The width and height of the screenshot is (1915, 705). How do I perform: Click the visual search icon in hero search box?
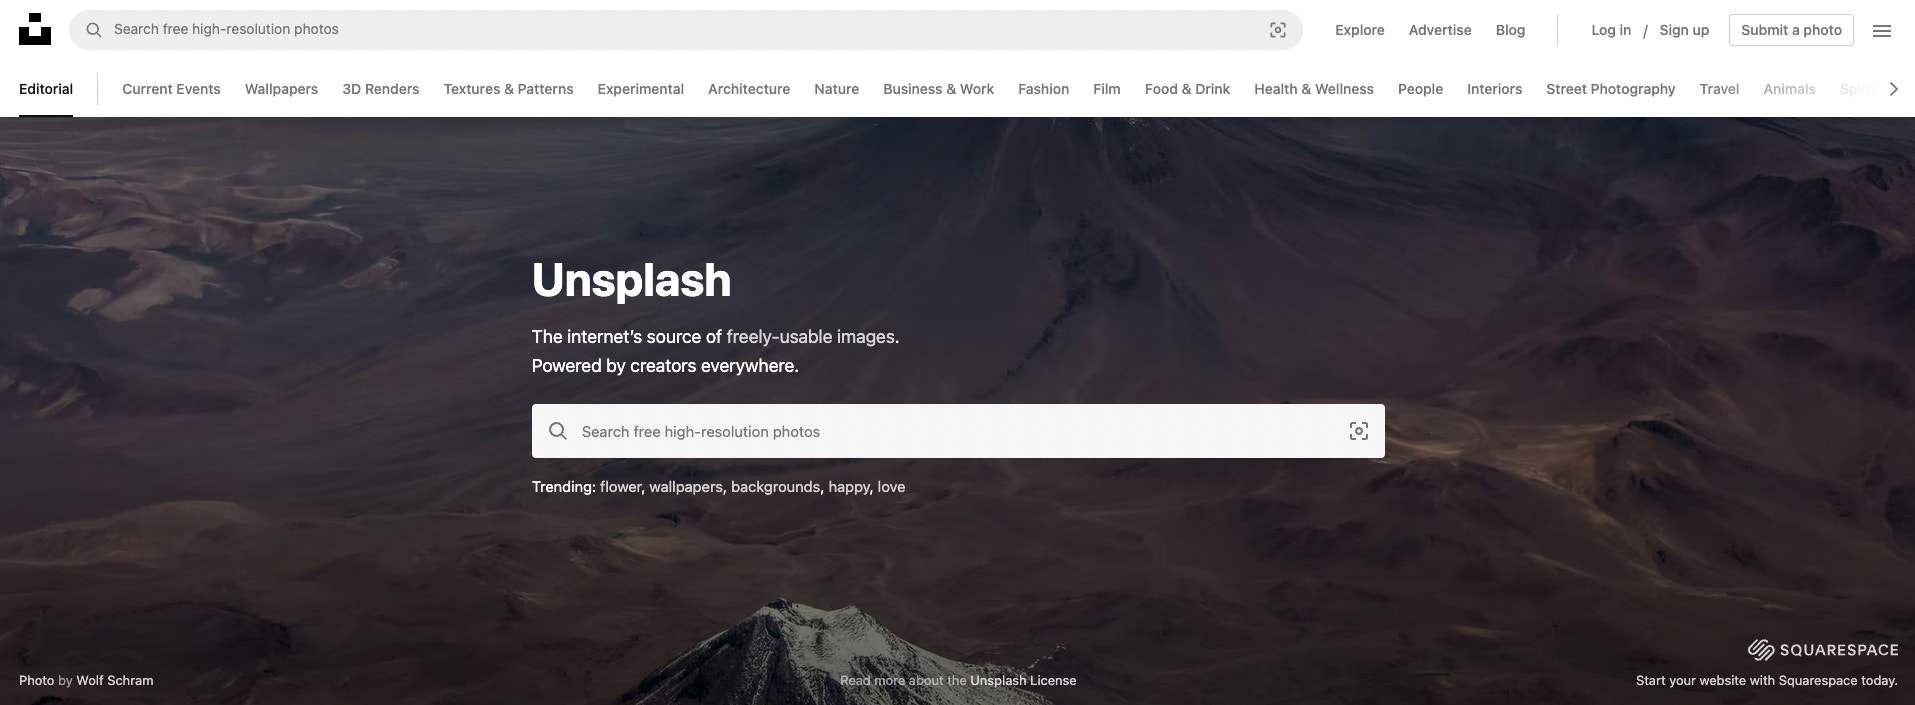[1358, 431]
